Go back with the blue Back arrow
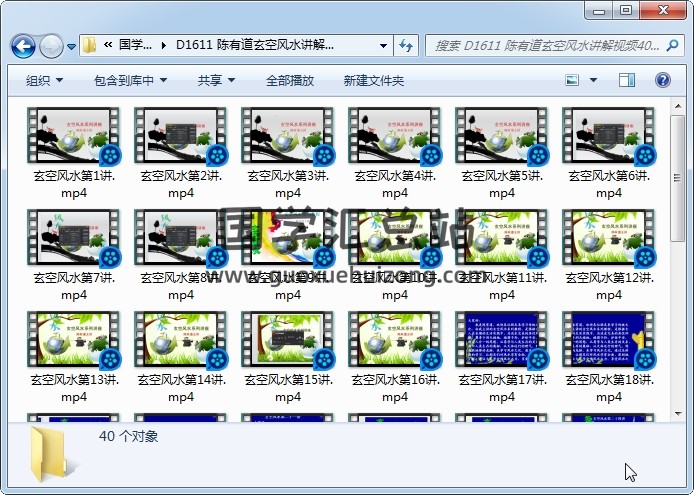Viewport: 694px width, 495px height. tap(23, 46)
